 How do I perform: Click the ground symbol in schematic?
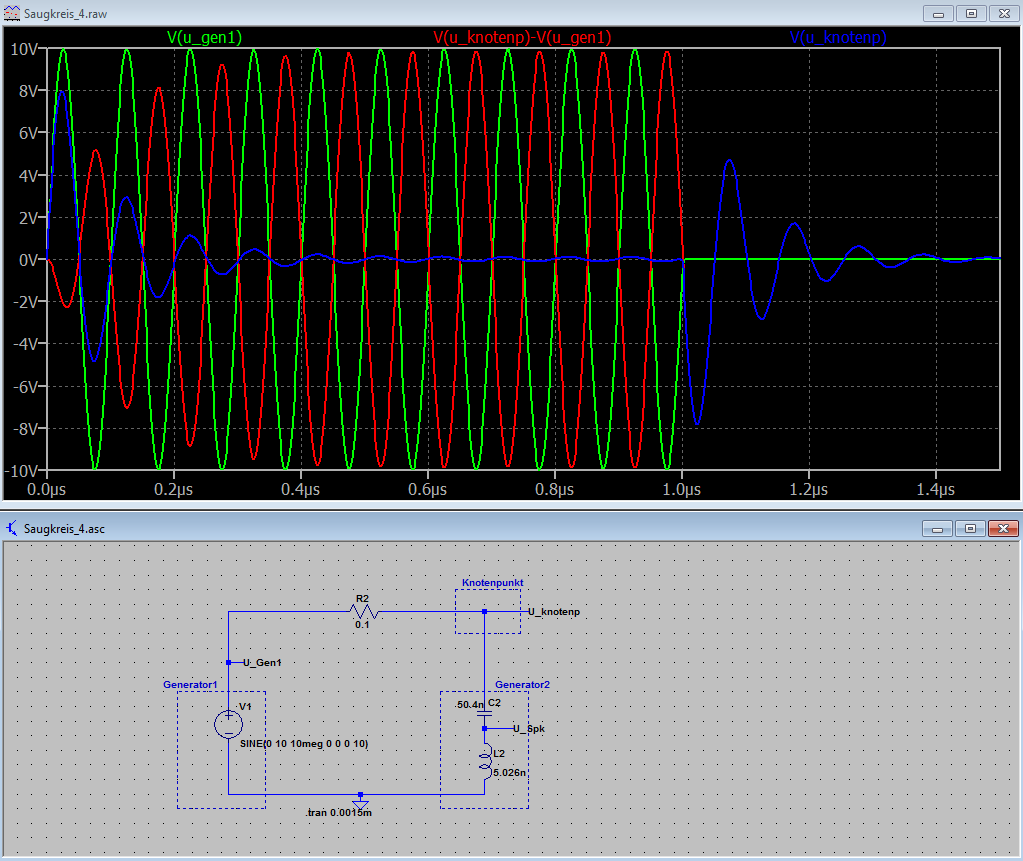(x=361, y=803)
